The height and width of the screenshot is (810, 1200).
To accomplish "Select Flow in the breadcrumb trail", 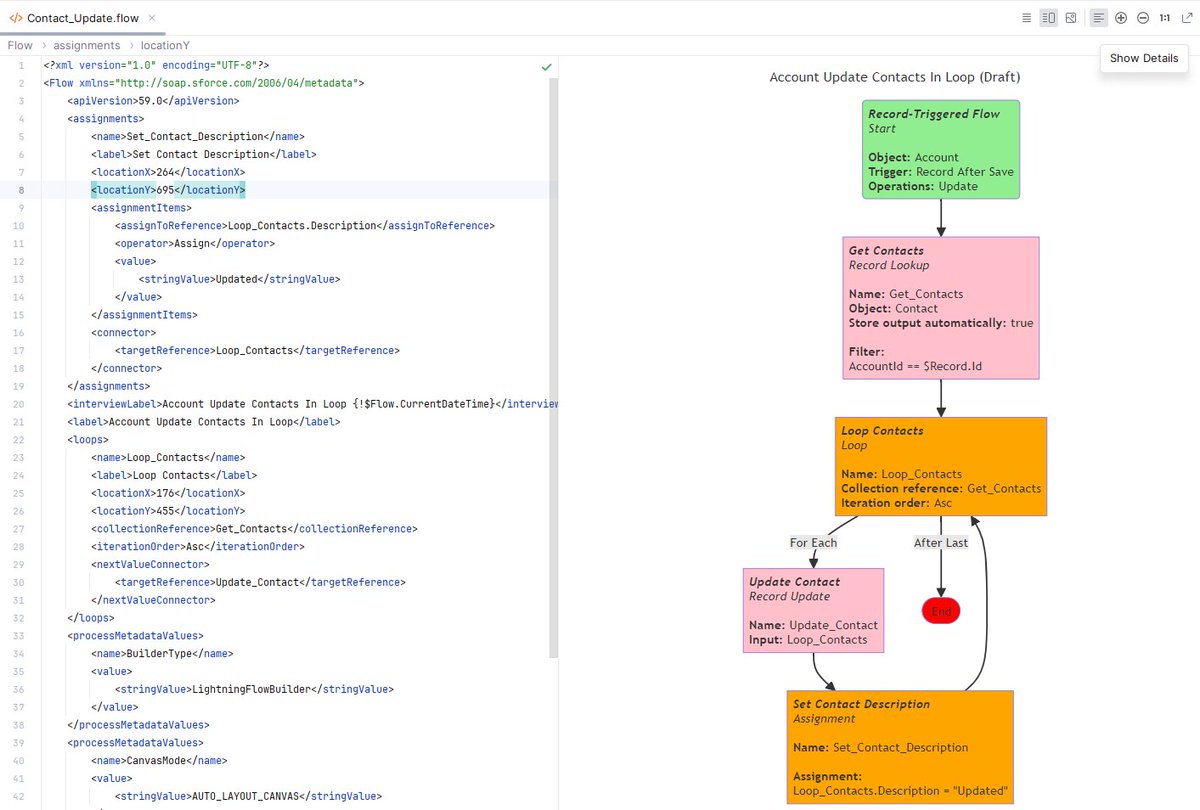I will 19,45.
